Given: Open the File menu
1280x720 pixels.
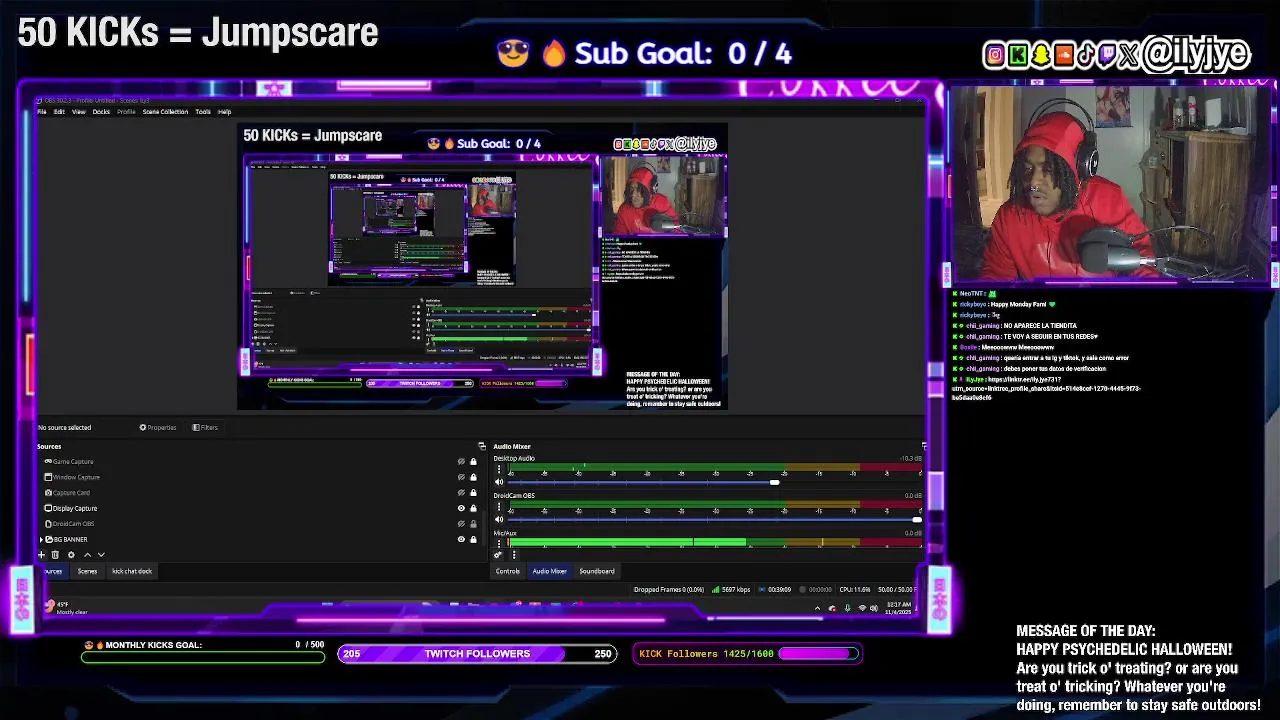Looking at the screenshot, I should pos(42,111).
